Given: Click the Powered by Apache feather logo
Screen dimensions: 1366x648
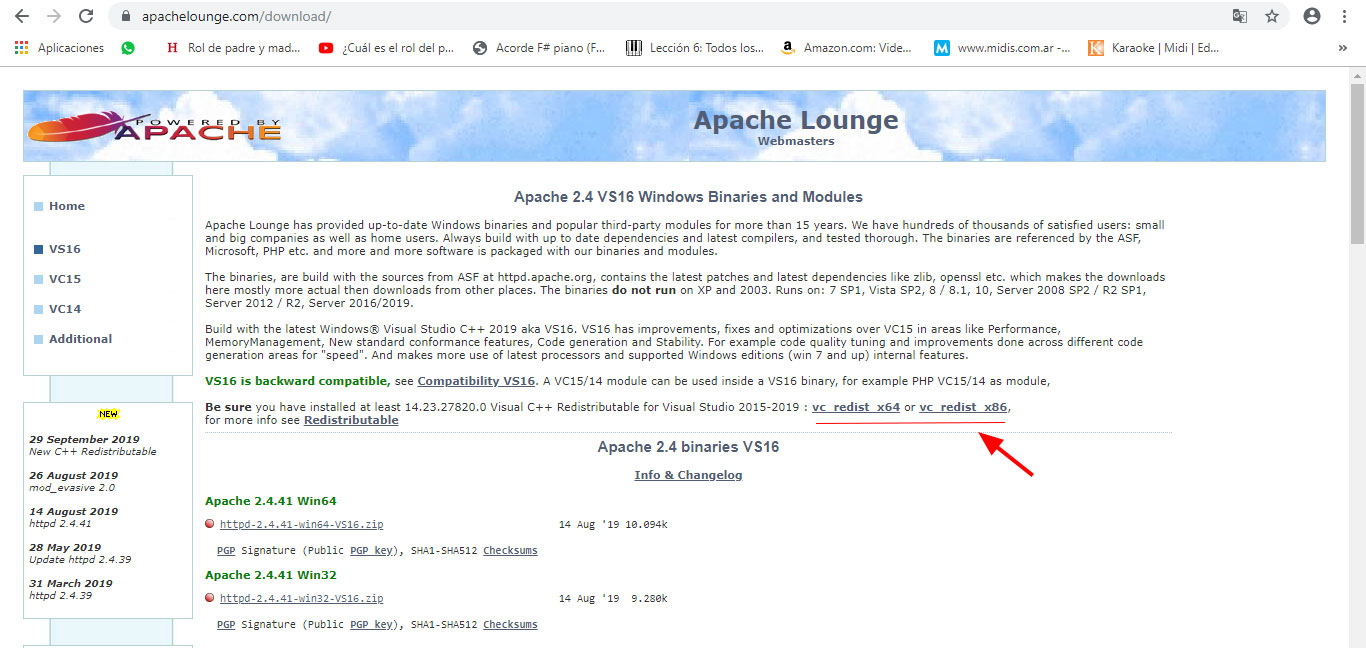Looking at the screenshot, I should click(154, 126).
